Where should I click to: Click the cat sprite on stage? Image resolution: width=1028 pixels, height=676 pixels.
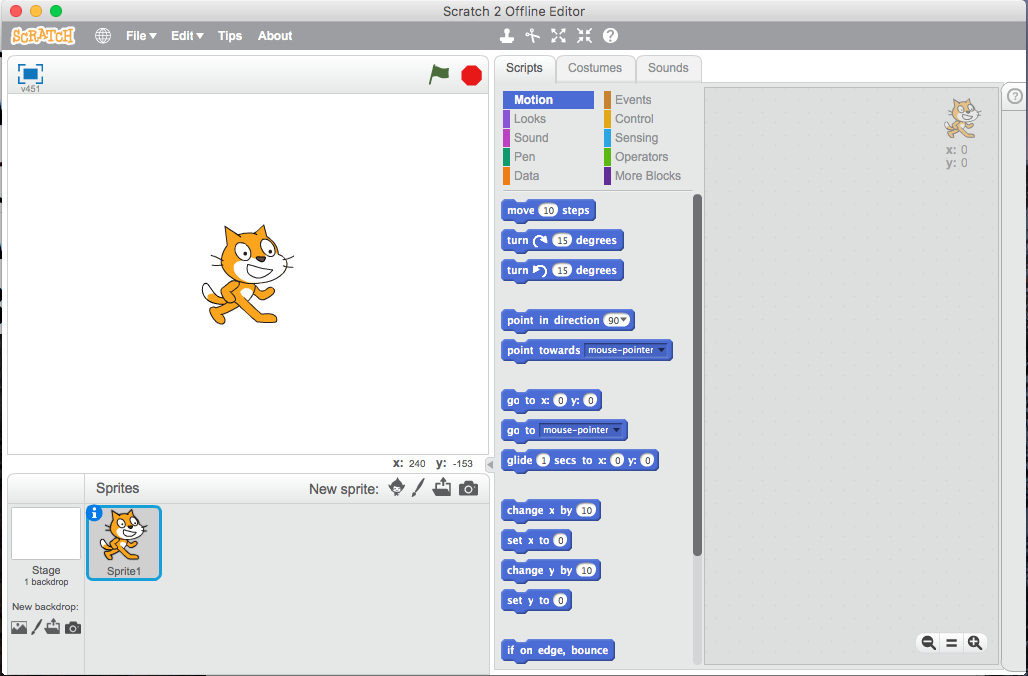coord(247,274)
